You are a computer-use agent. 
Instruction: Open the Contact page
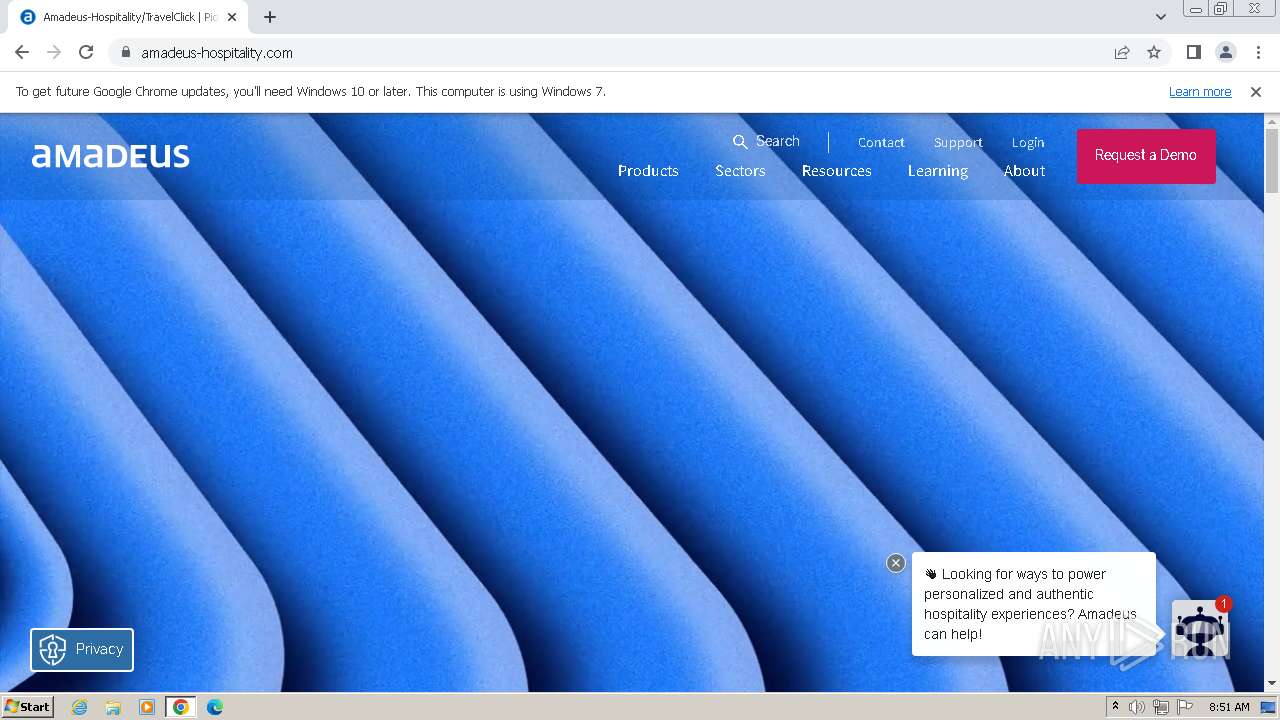pyautogui.click(x=881, y=142)
